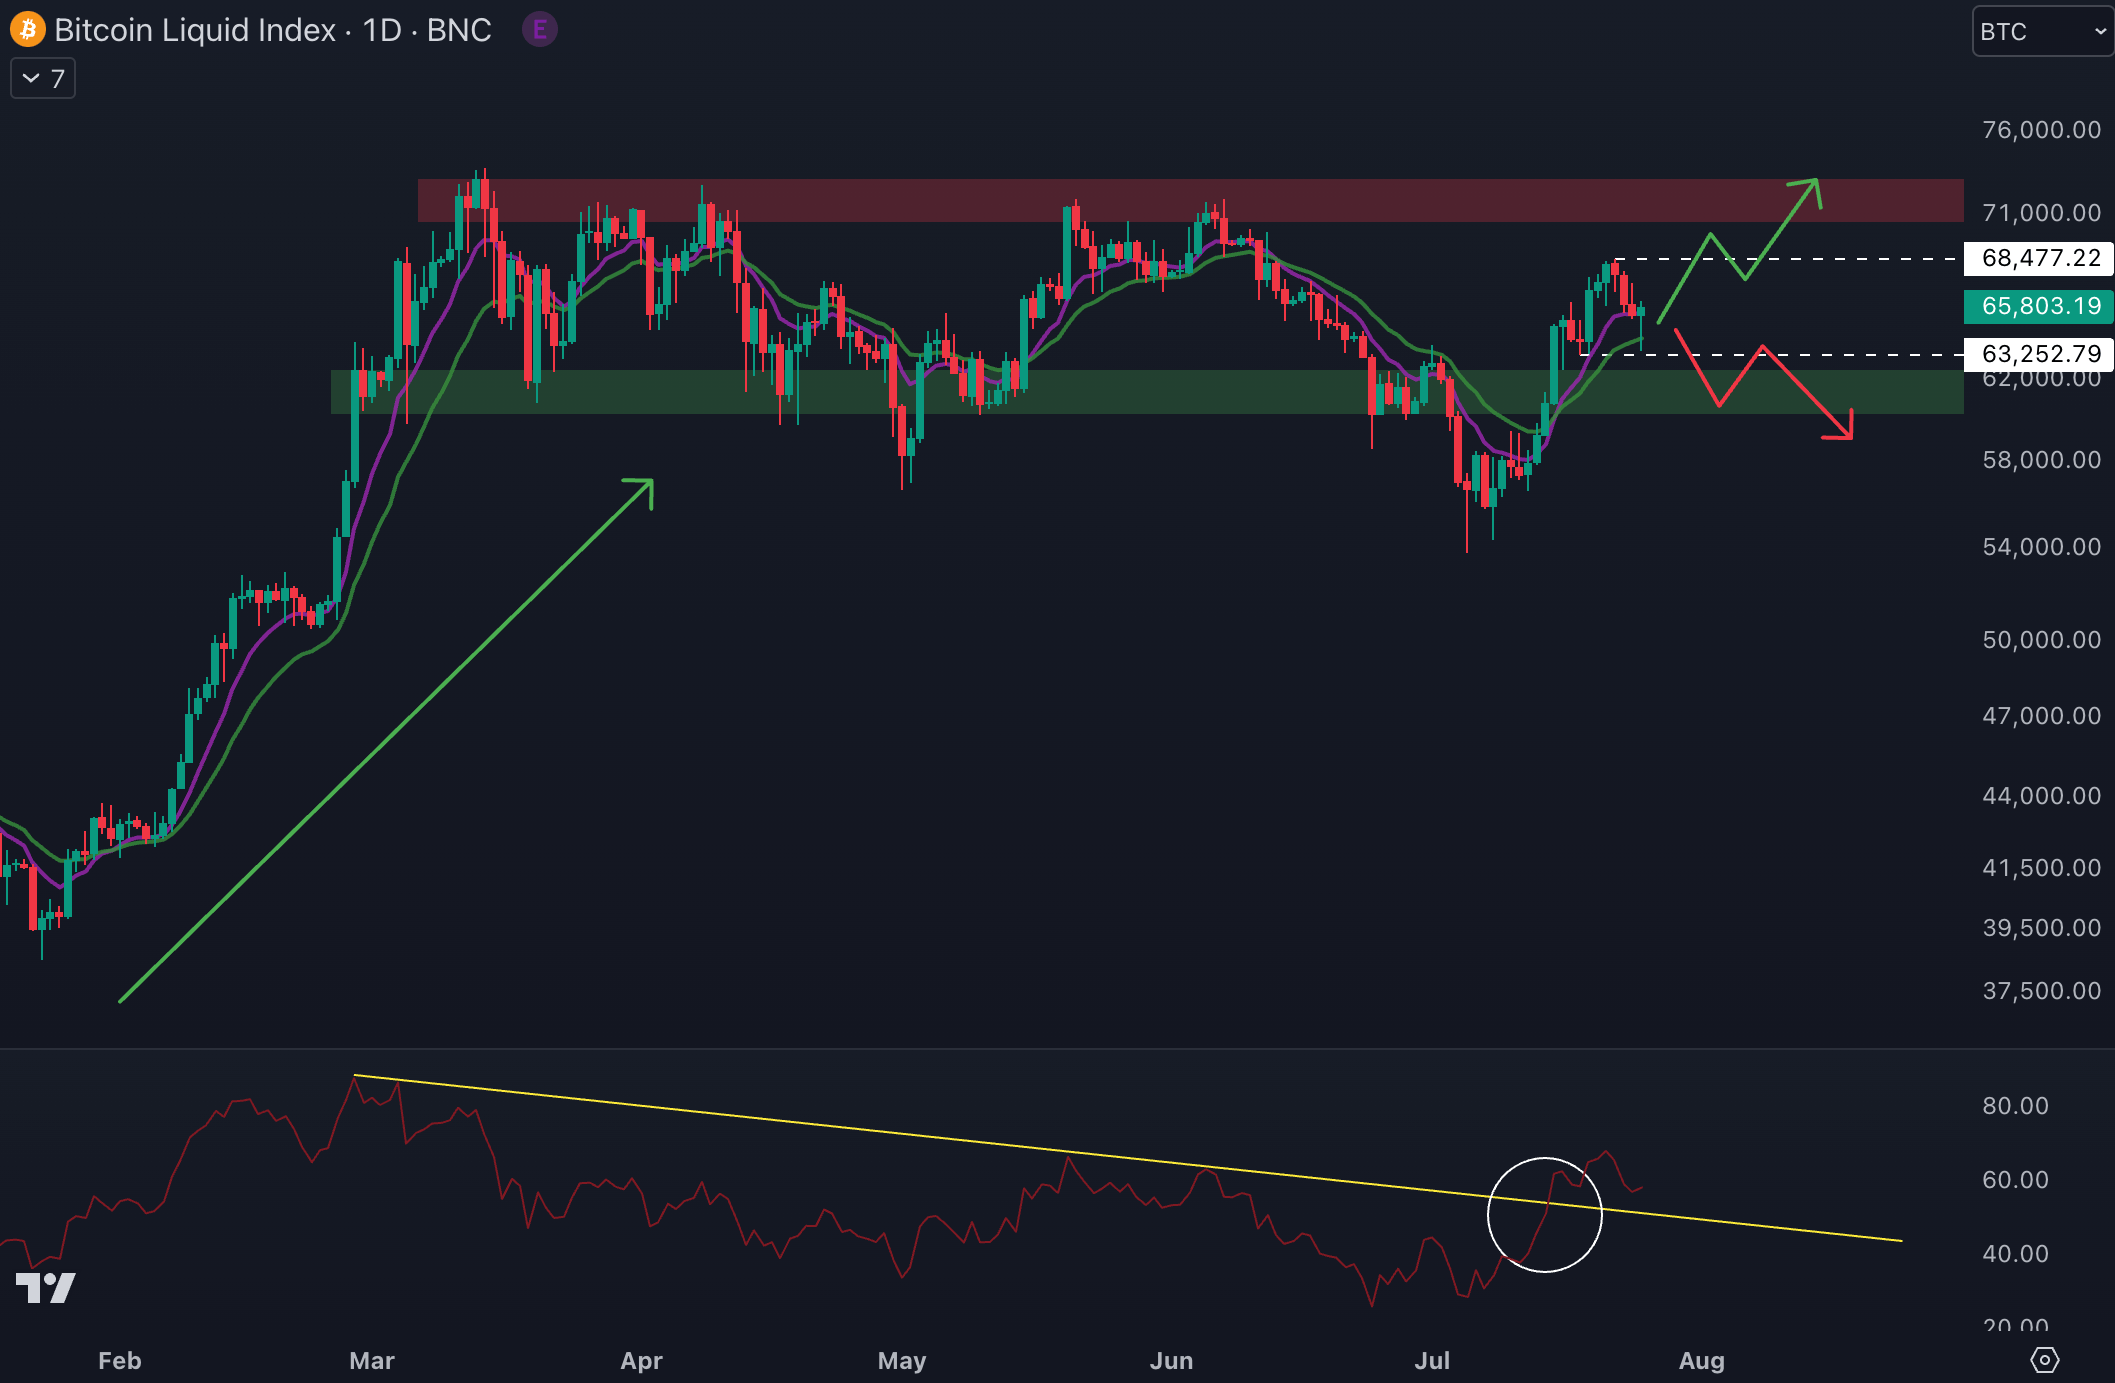Click the Bitcoin Liquid Index title

pos(195,30)
